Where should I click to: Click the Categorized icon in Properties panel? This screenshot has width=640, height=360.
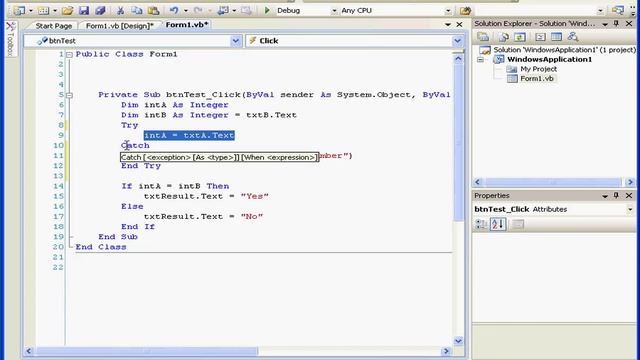(481, 224)
